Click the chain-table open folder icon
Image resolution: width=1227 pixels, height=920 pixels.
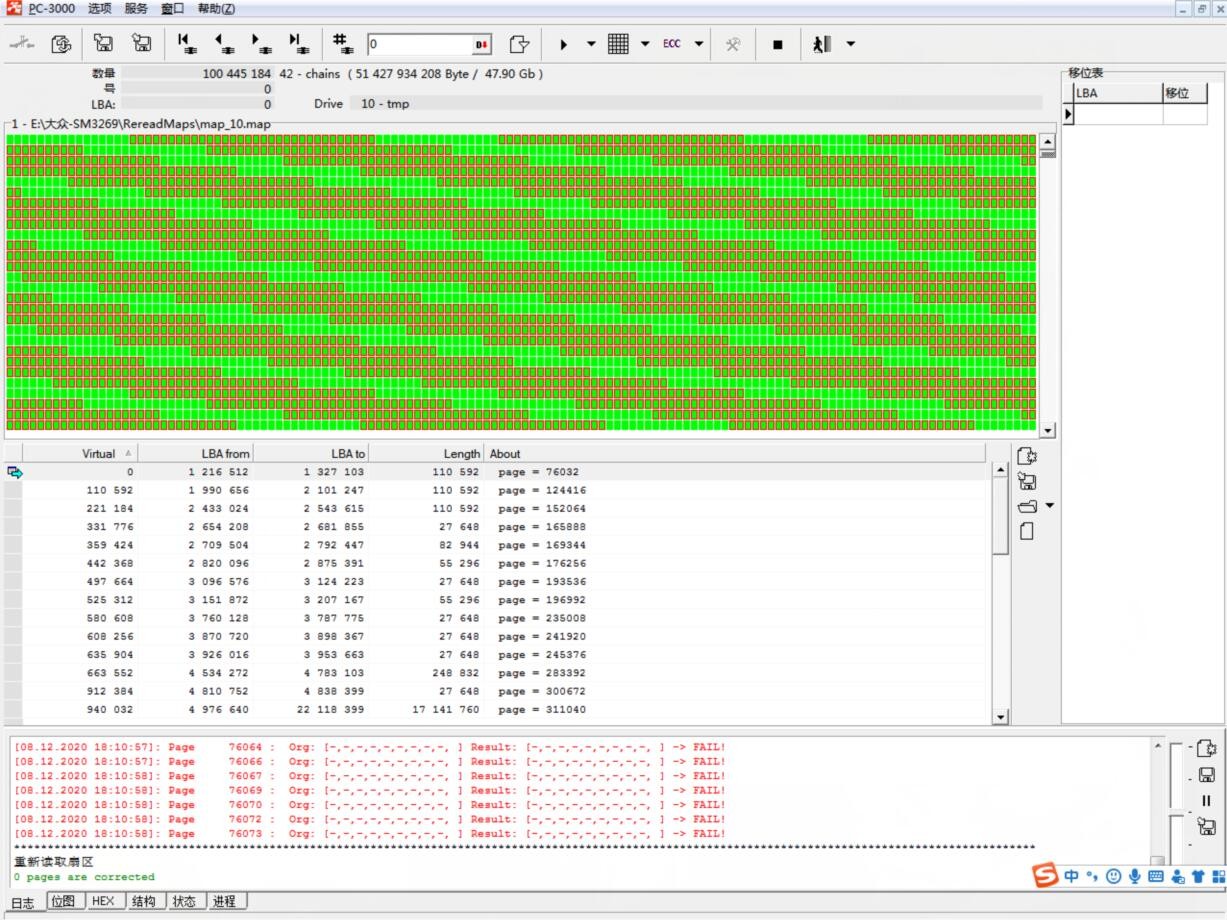point(1027,507)
